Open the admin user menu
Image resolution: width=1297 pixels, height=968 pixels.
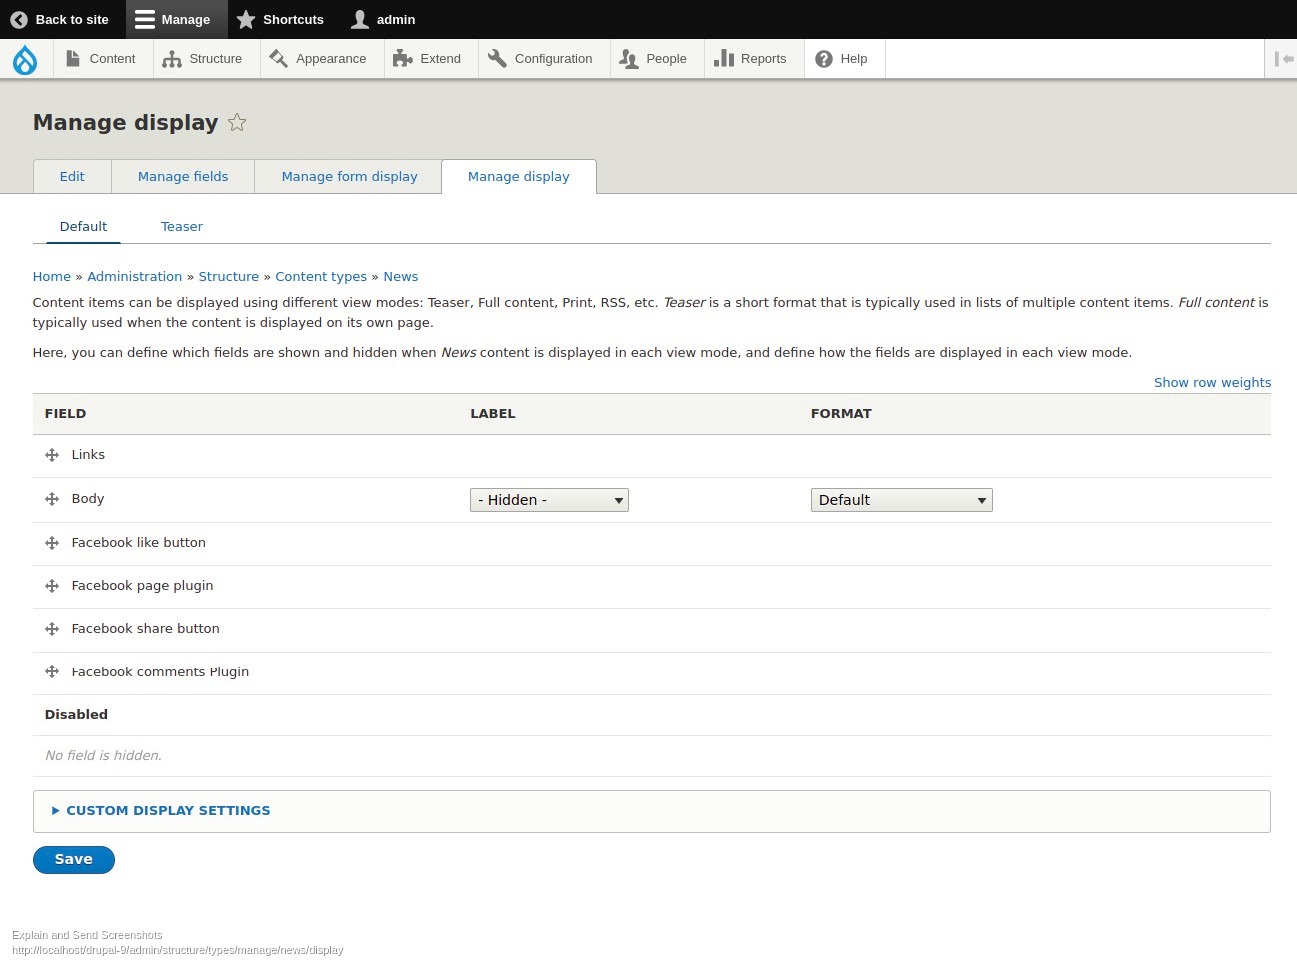383,19
